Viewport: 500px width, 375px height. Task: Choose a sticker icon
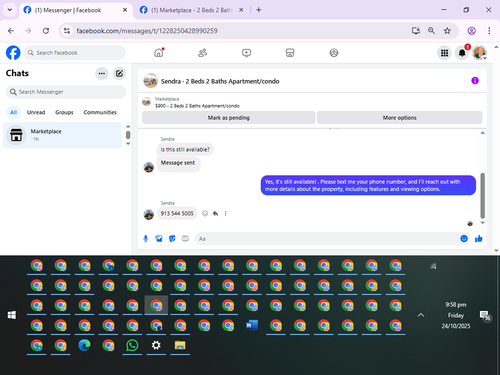[x=172, y=238]
